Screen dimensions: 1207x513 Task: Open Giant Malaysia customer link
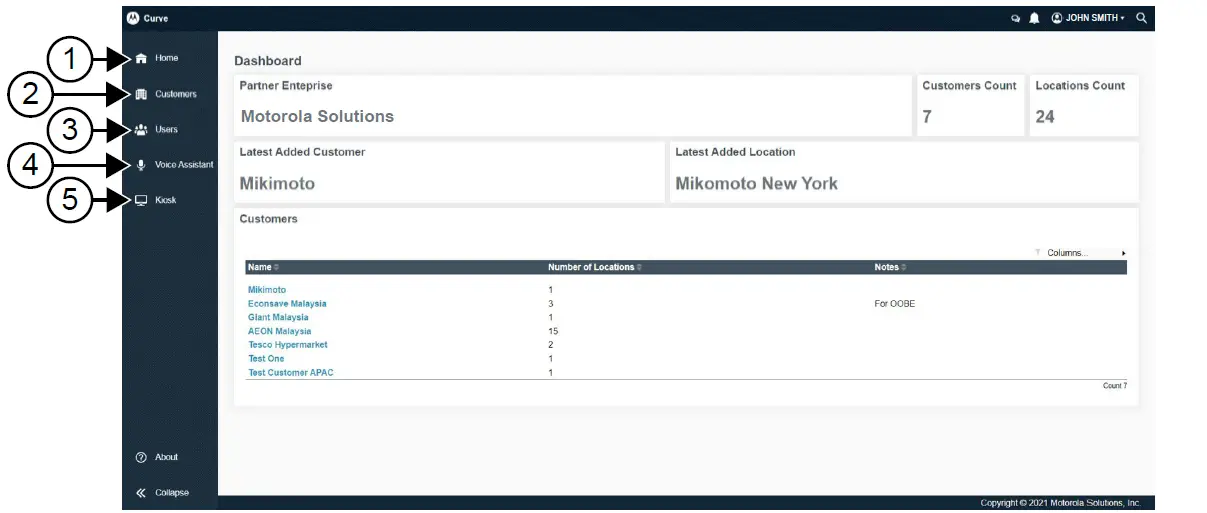[x=278, y=317]
